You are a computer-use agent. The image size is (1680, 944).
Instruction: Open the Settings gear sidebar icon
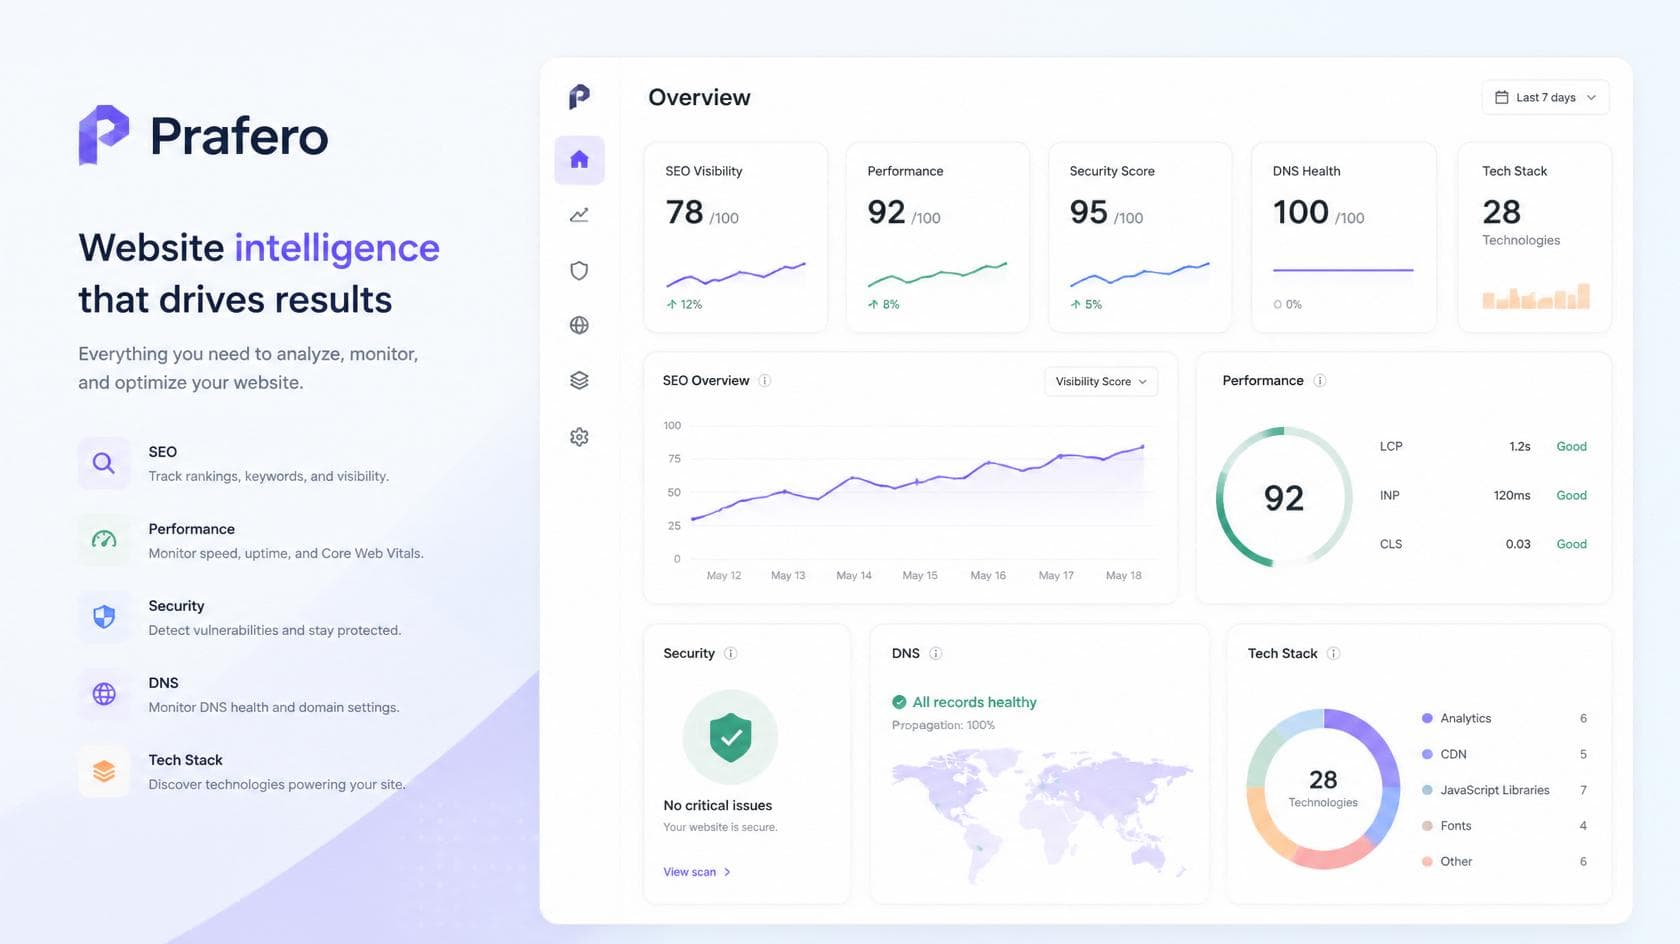pyautogui.click(x=579, y=437)
